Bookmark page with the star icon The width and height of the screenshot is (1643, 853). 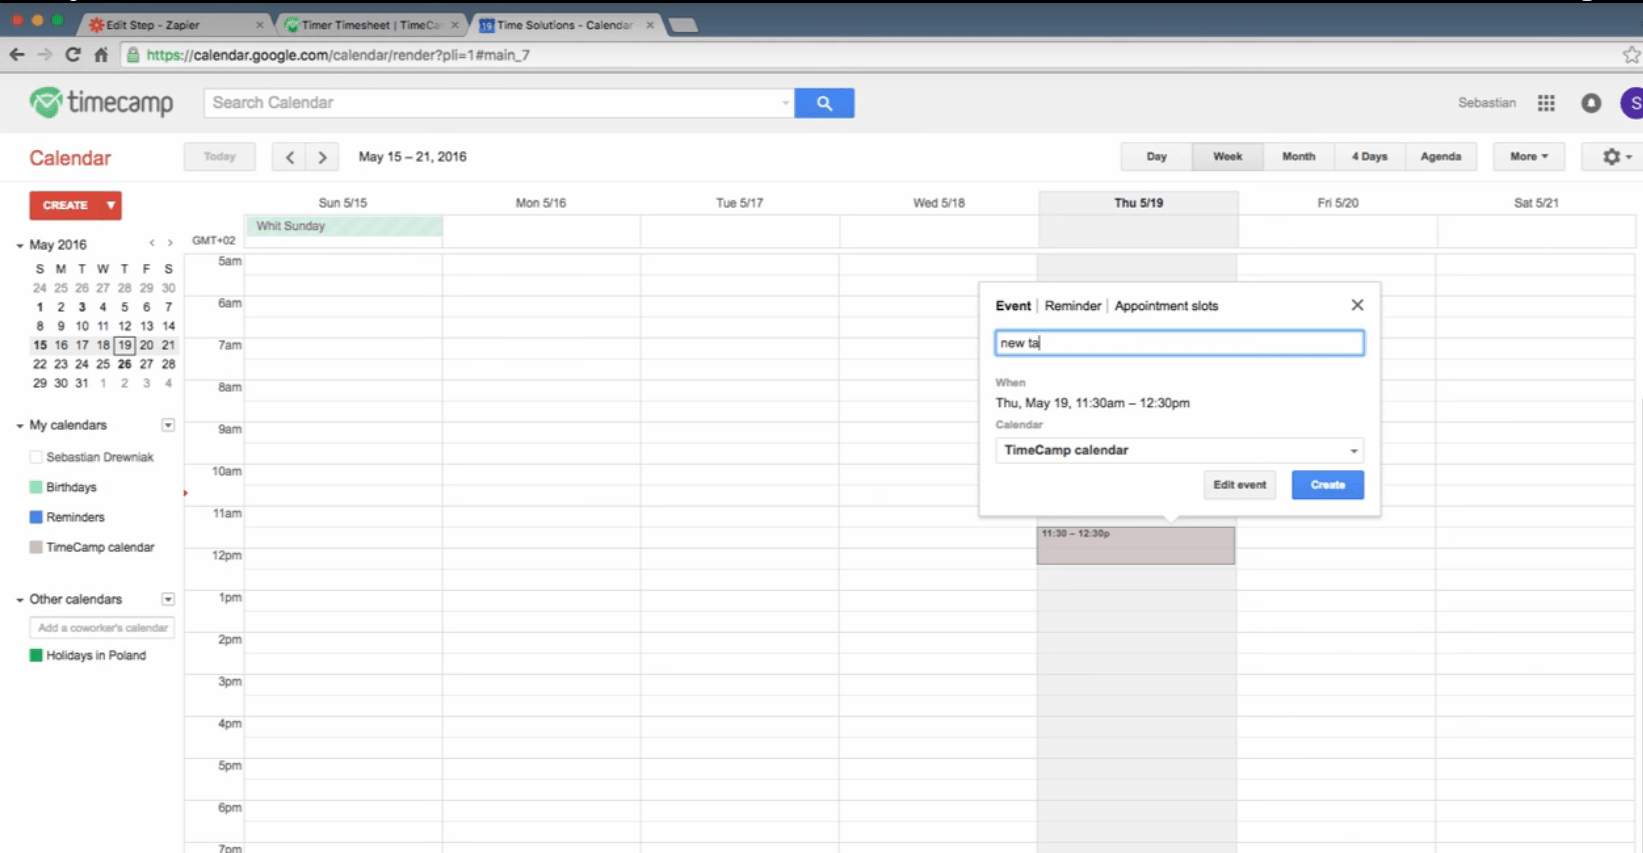[1631, 55]
